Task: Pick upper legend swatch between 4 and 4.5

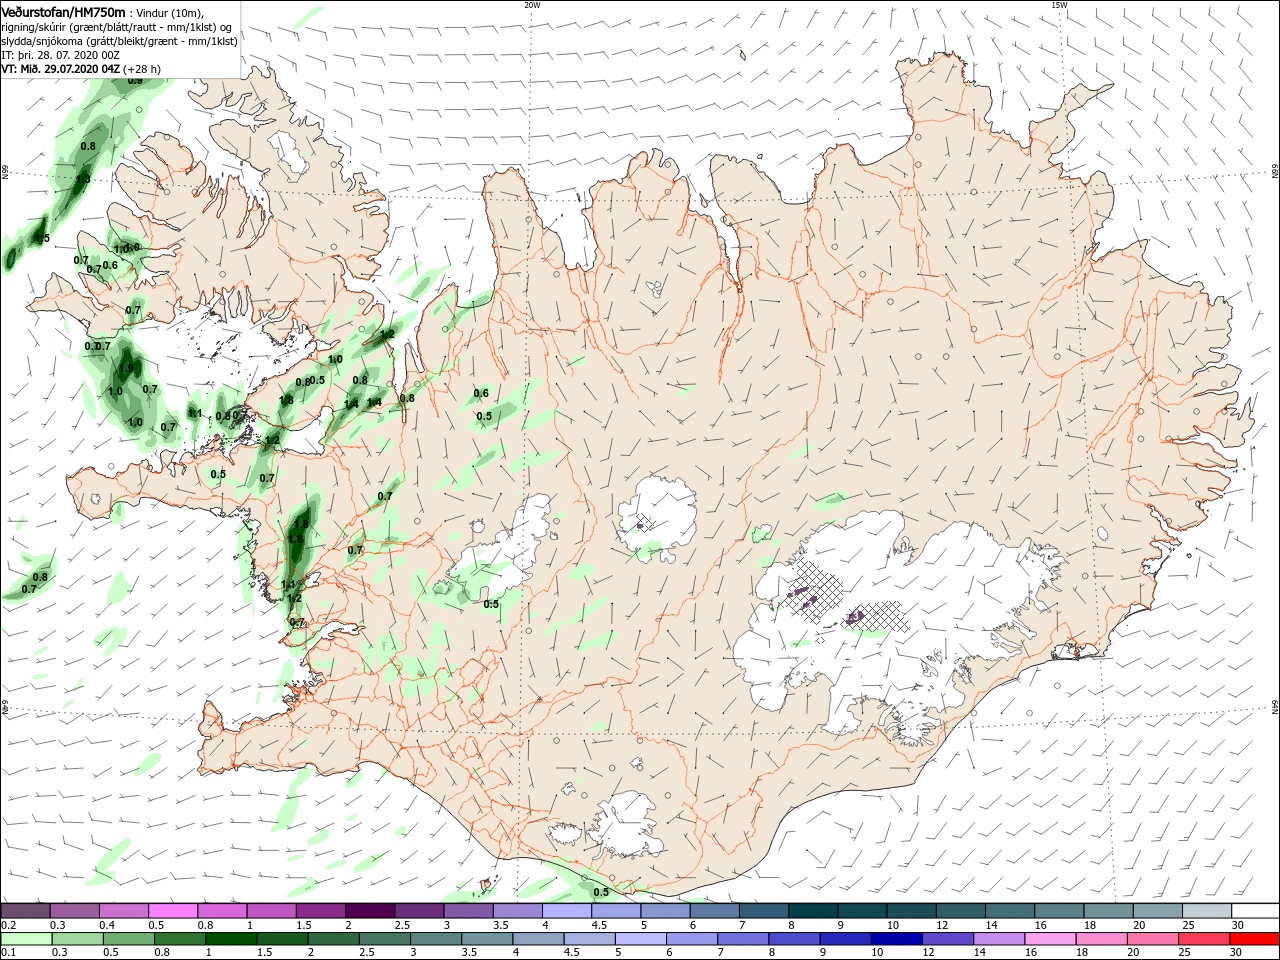Action: point(567,910)
